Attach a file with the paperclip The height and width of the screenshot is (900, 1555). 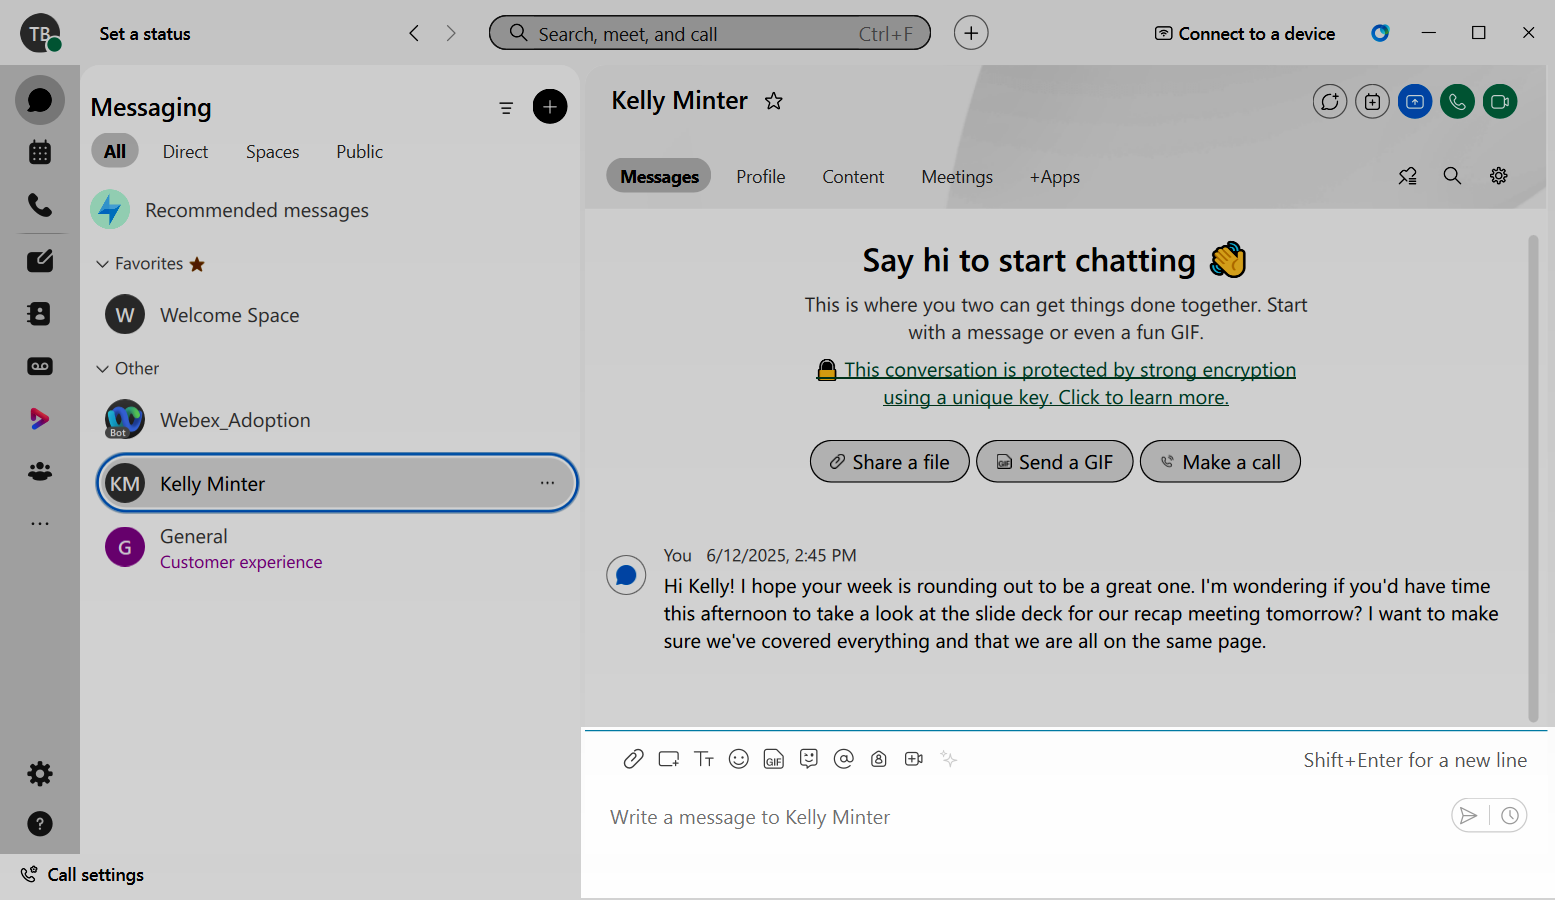tap(633, 759)
